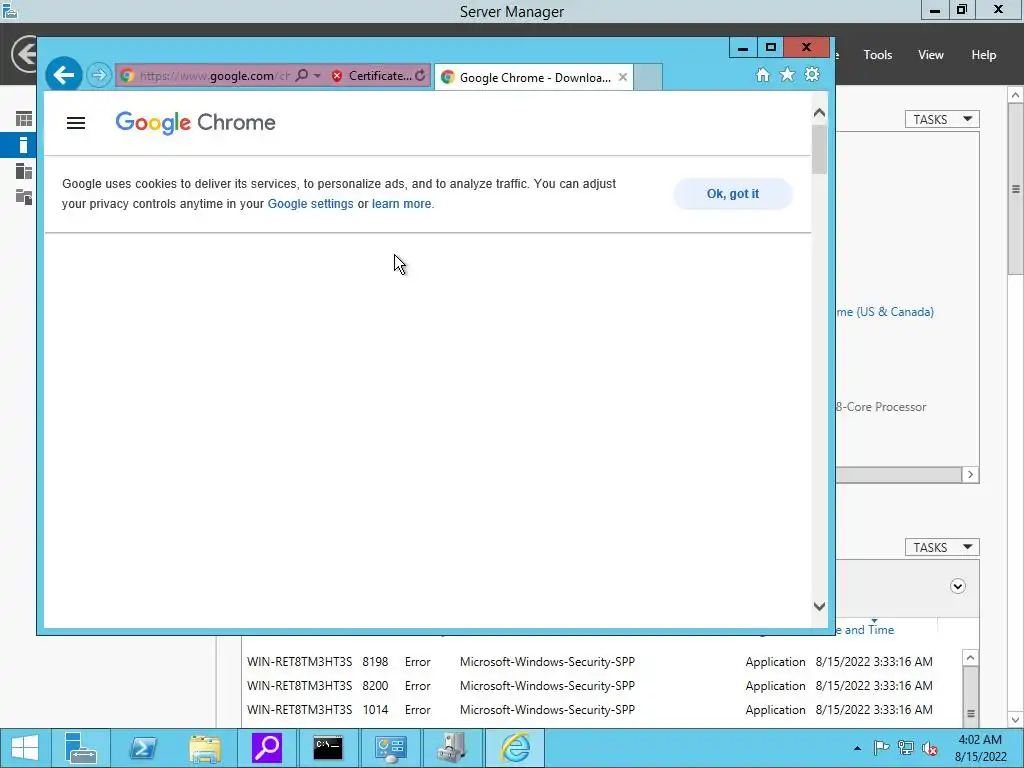This screenshot has width=1024, height=768.
Task: Select event row with ID 8198
Action: coord(590,662)
